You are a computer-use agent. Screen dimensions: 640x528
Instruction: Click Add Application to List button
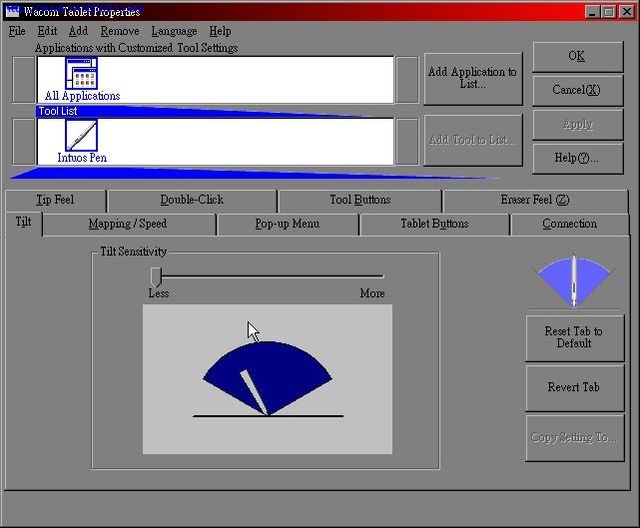pyautogui.click(x=473, y=78)
